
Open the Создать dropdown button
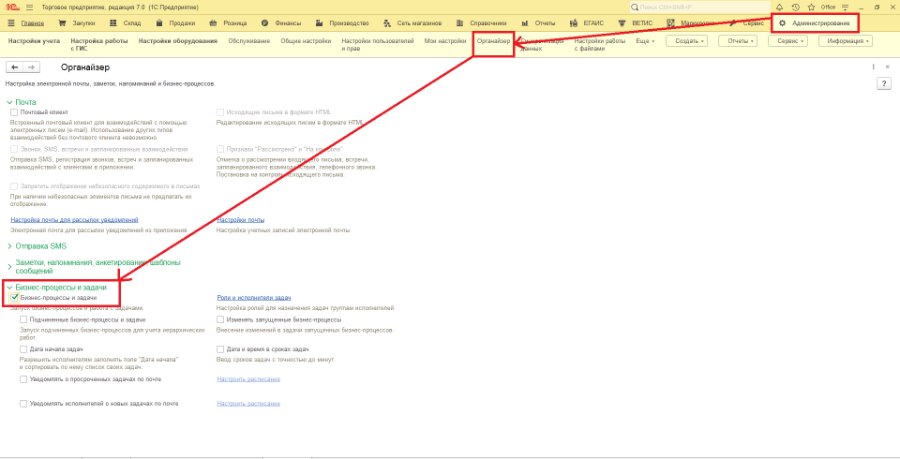(686, 41)
